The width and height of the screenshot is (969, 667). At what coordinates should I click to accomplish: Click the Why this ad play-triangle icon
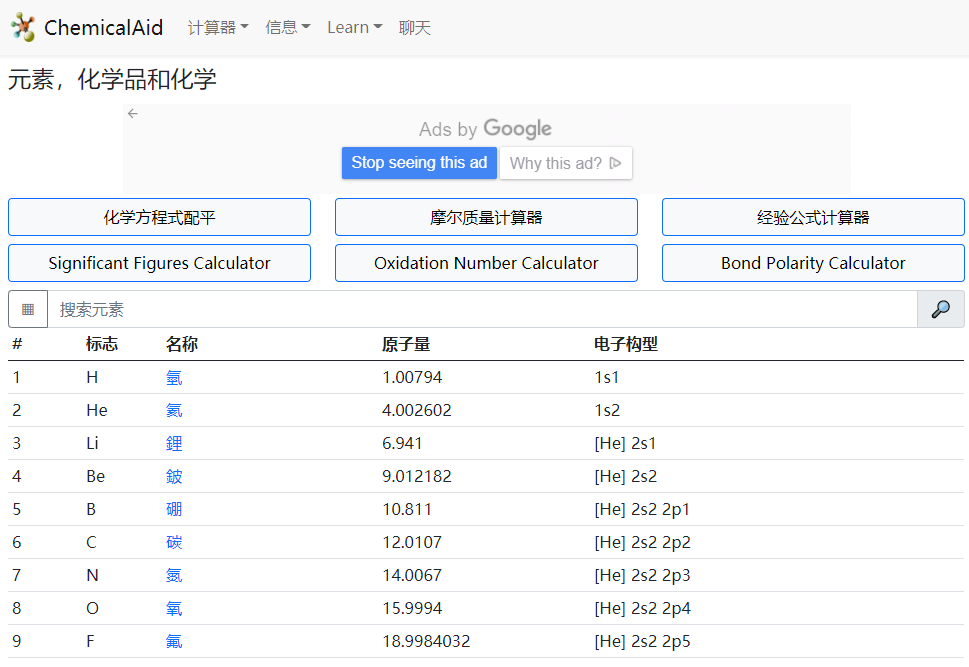[616, 163]
